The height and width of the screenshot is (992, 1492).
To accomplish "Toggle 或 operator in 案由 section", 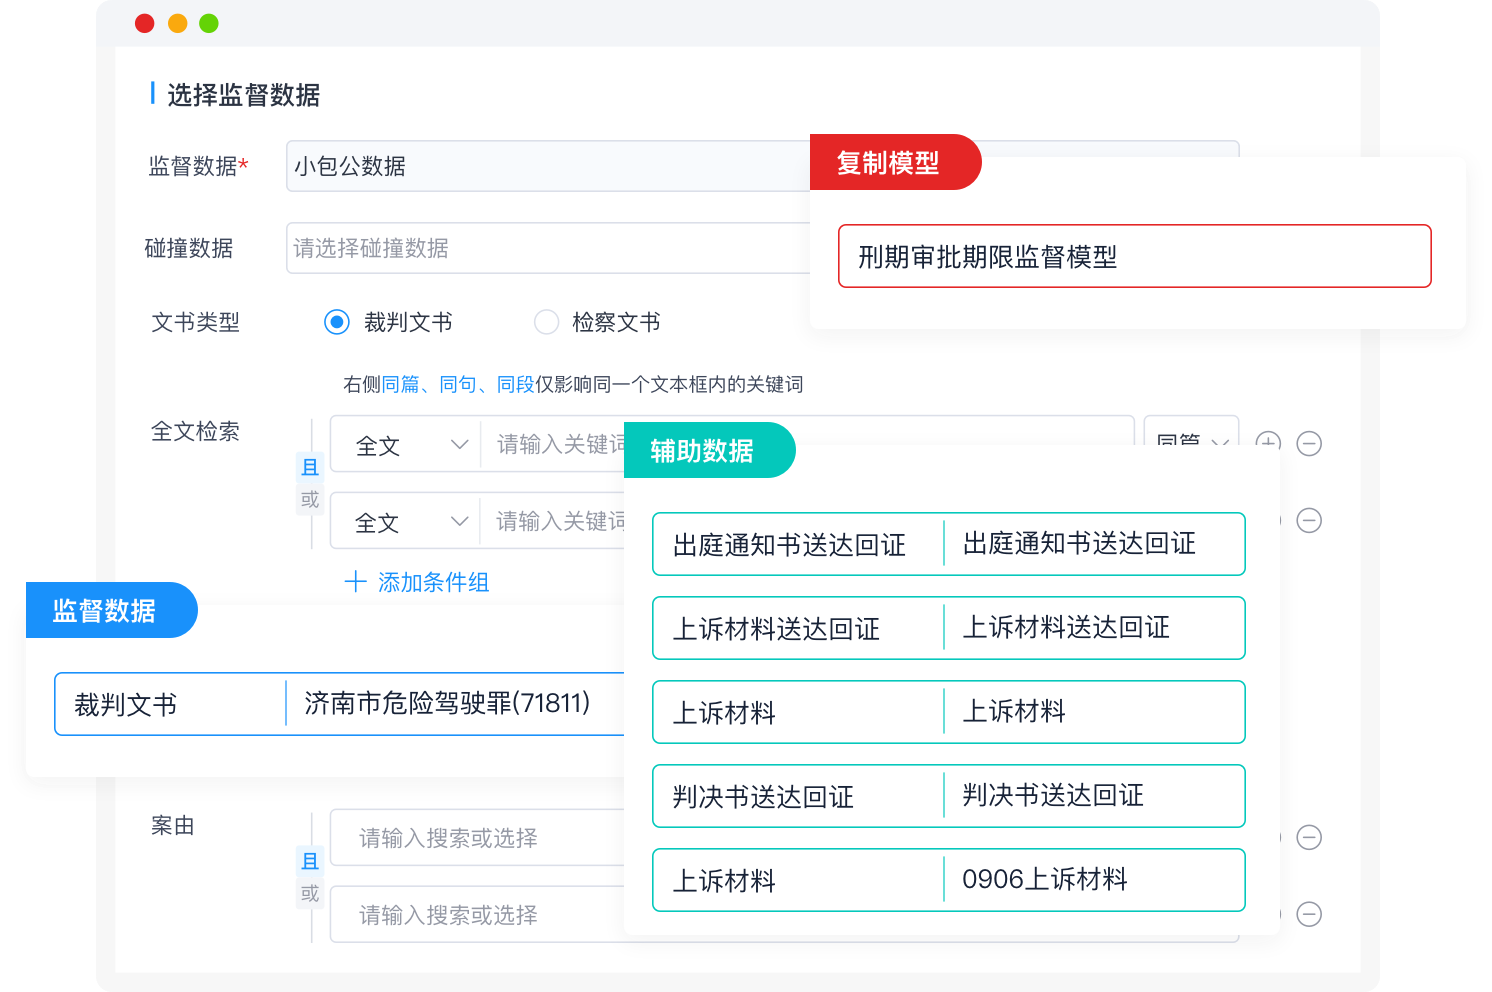I will point(310,893).
